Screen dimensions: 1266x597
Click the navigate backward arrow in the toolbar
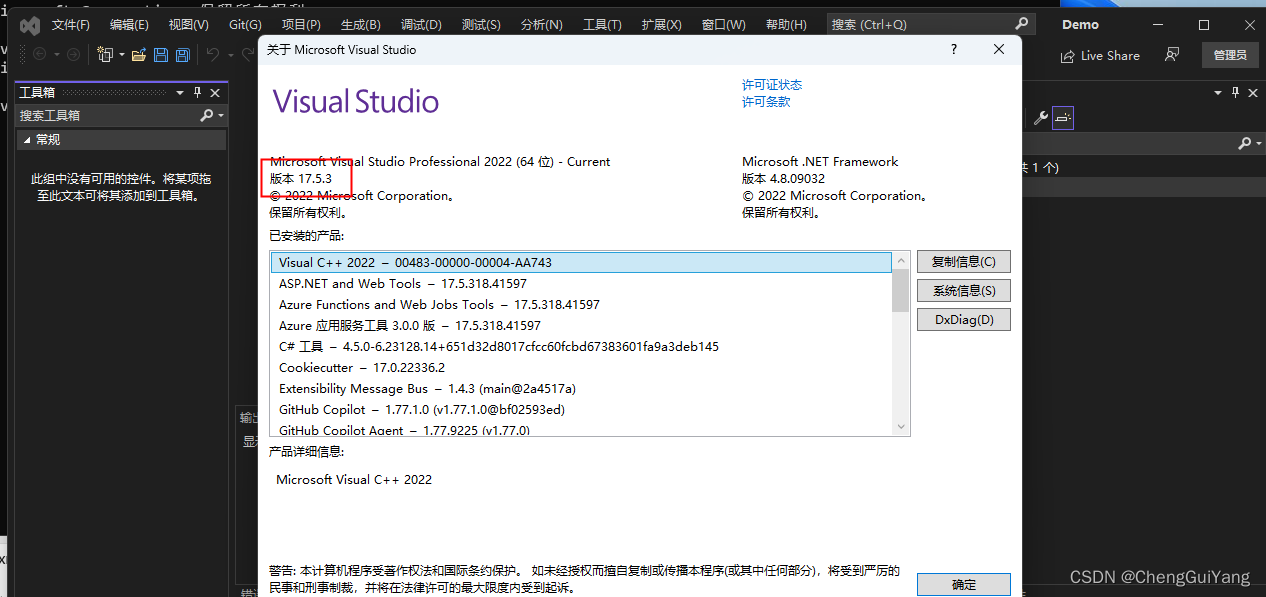[x=40, y=55]
